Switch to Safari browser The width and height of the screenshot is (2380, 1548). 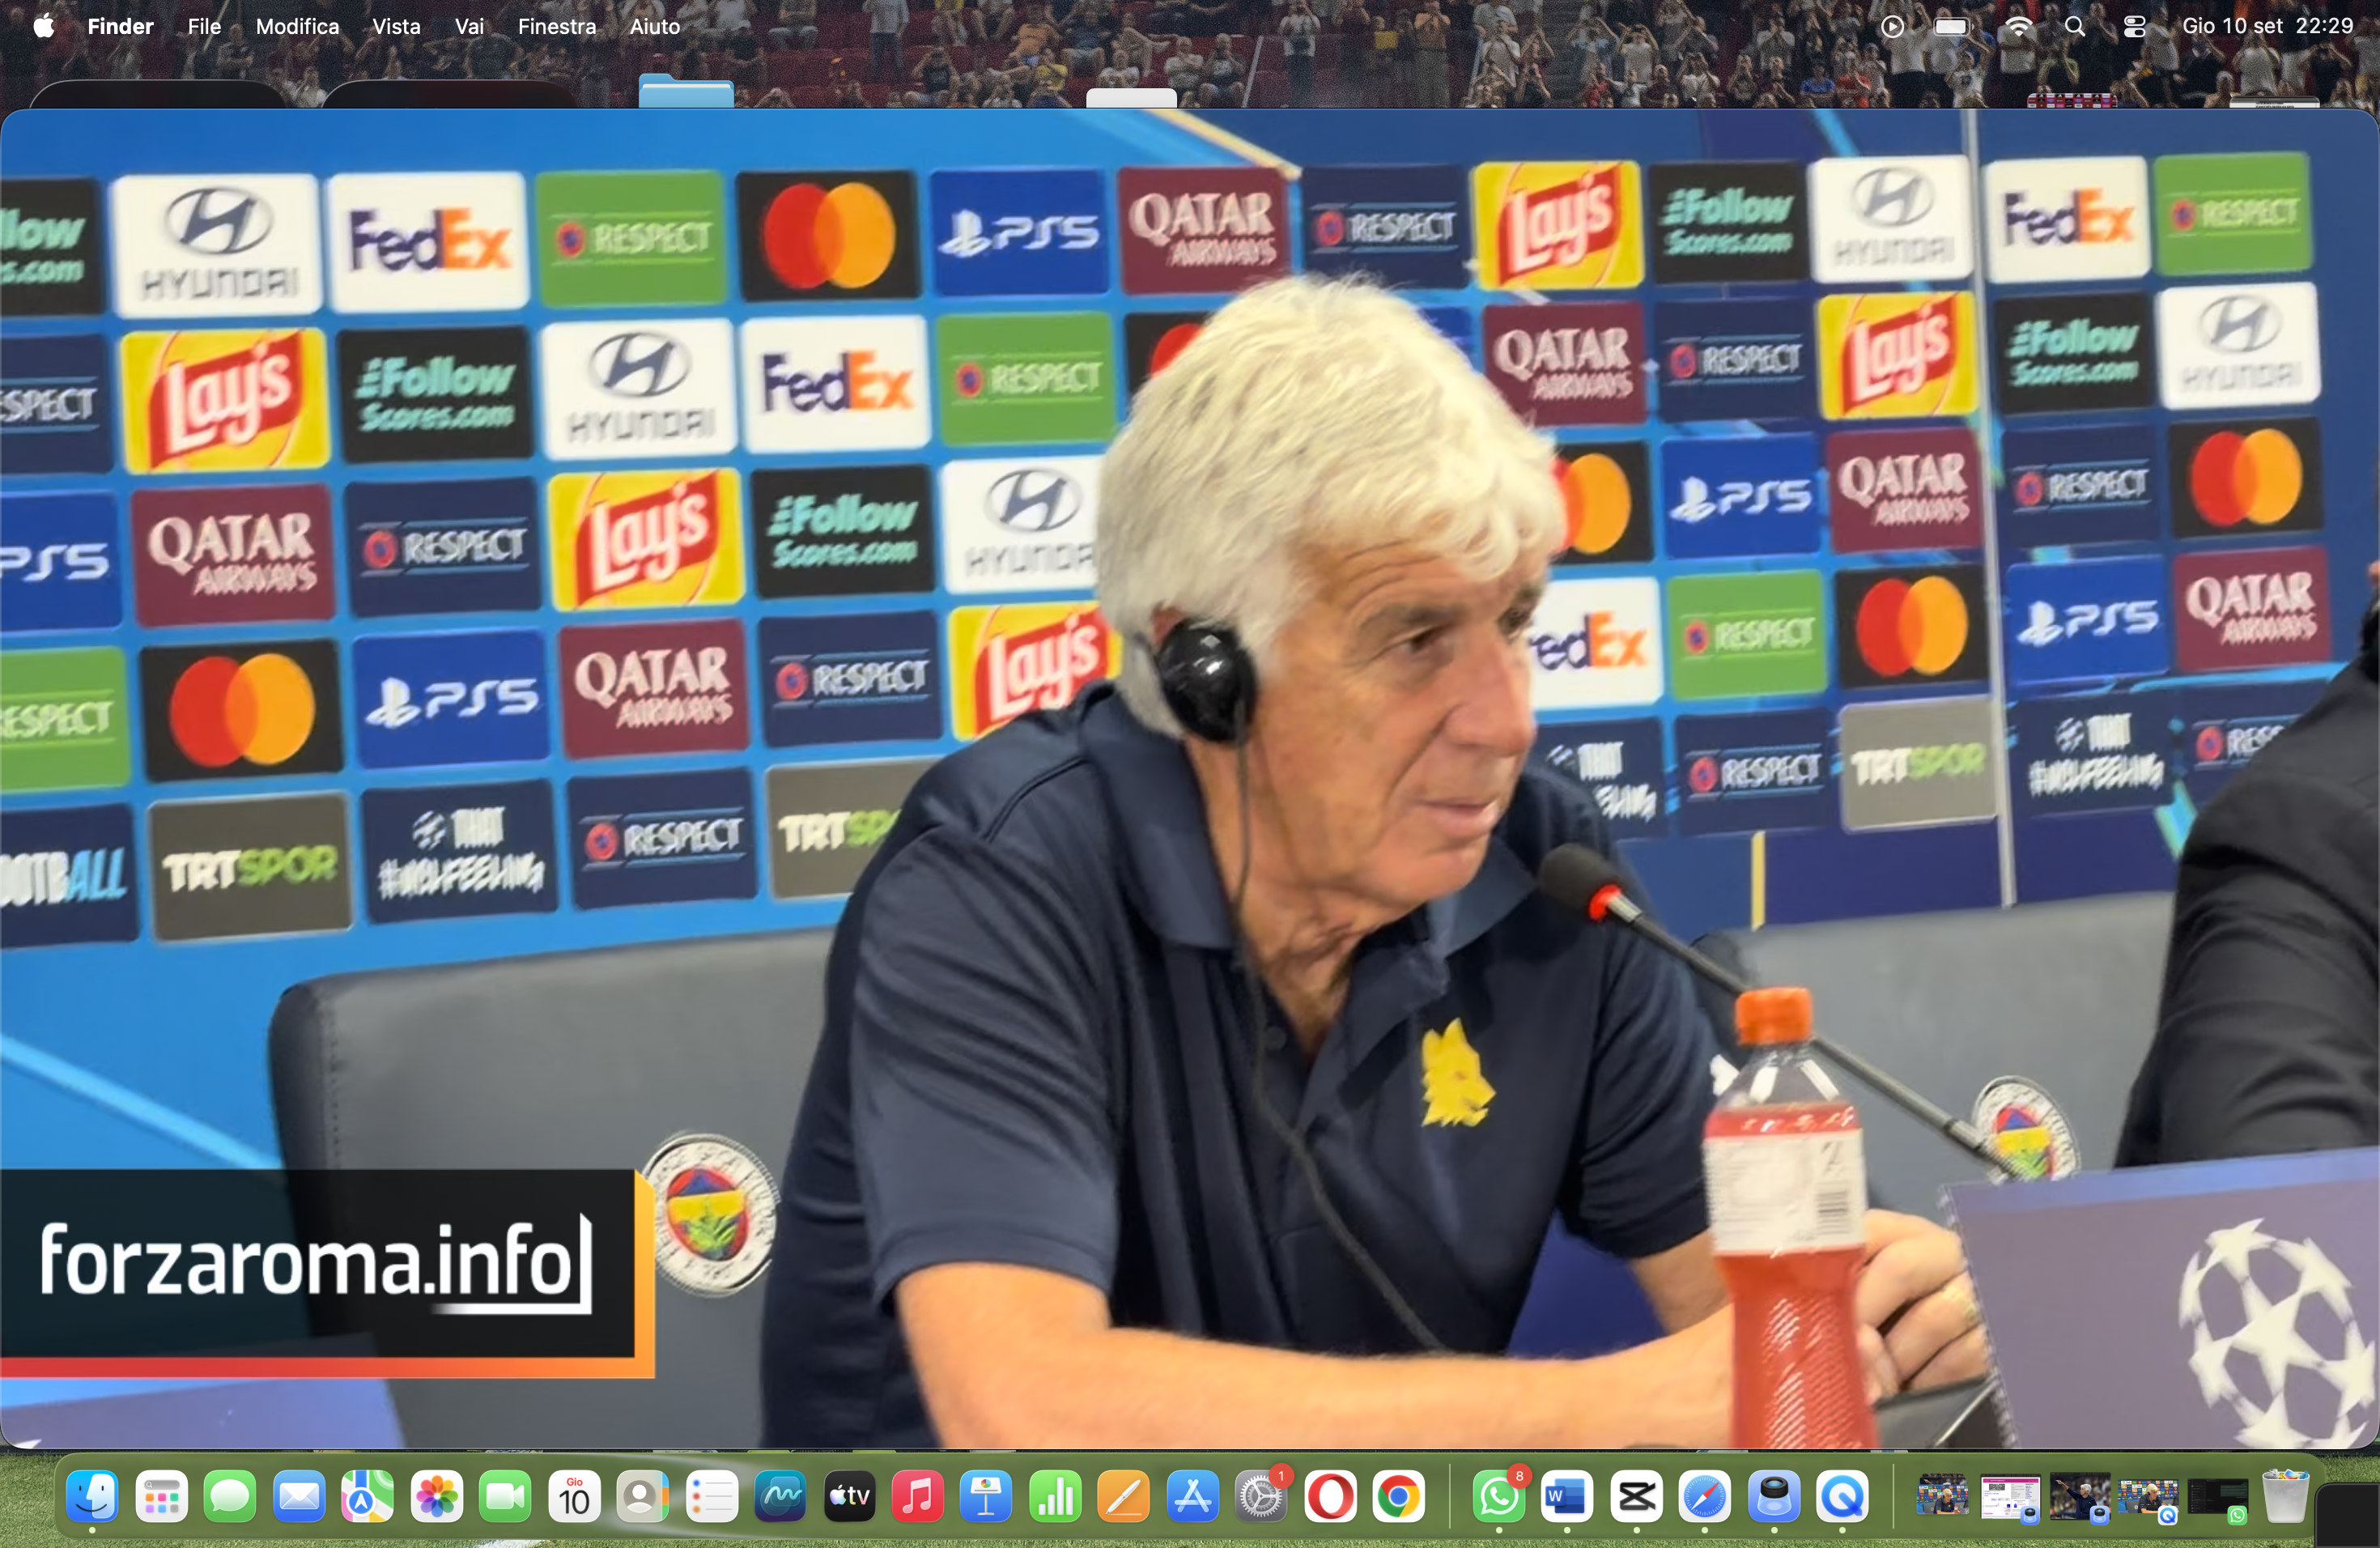tap(1705, 1497)
